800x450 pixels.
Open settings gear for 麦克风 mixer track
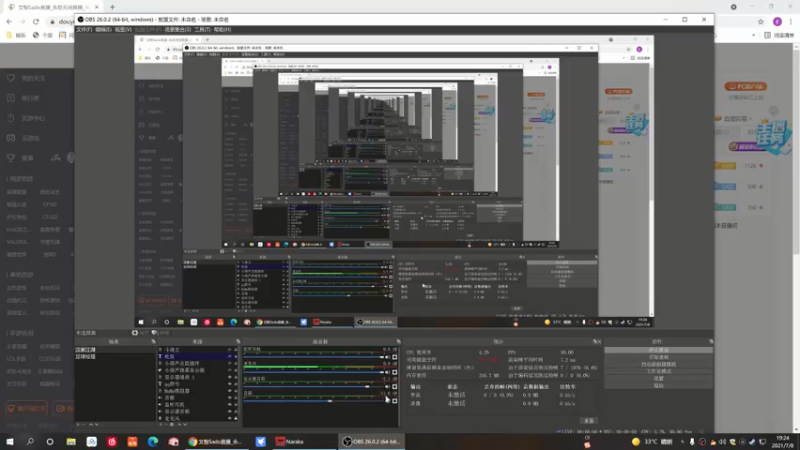pos(394,372)
